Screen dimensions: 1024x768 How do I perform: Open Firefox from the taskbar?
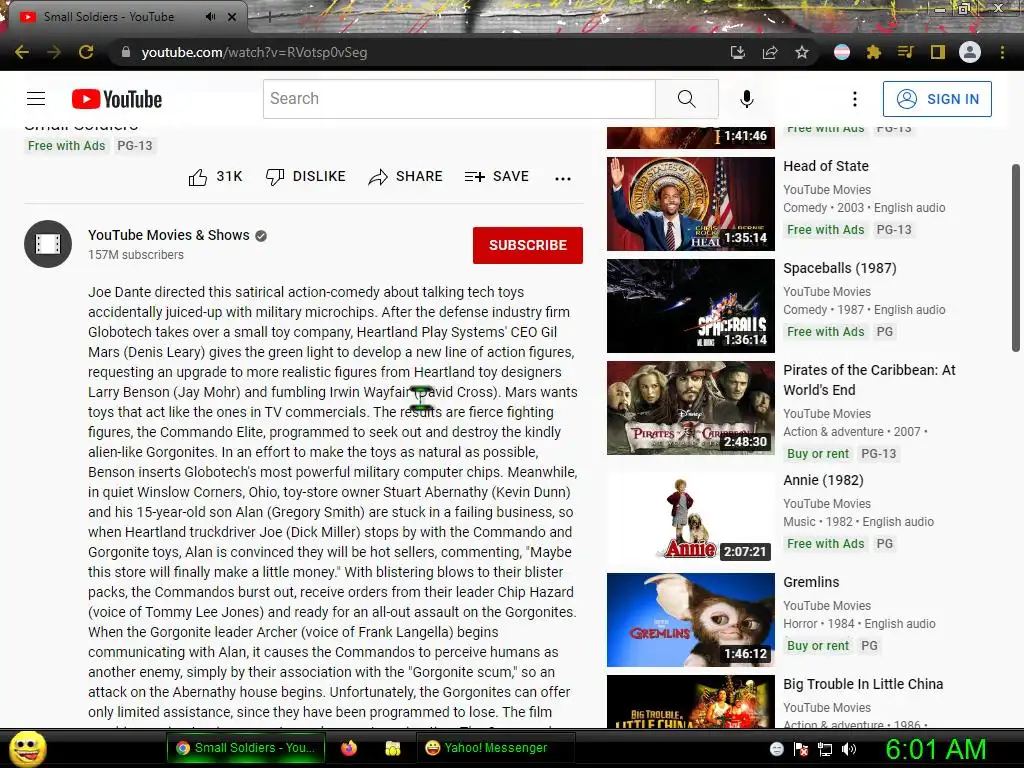click(x=349, y=748)
